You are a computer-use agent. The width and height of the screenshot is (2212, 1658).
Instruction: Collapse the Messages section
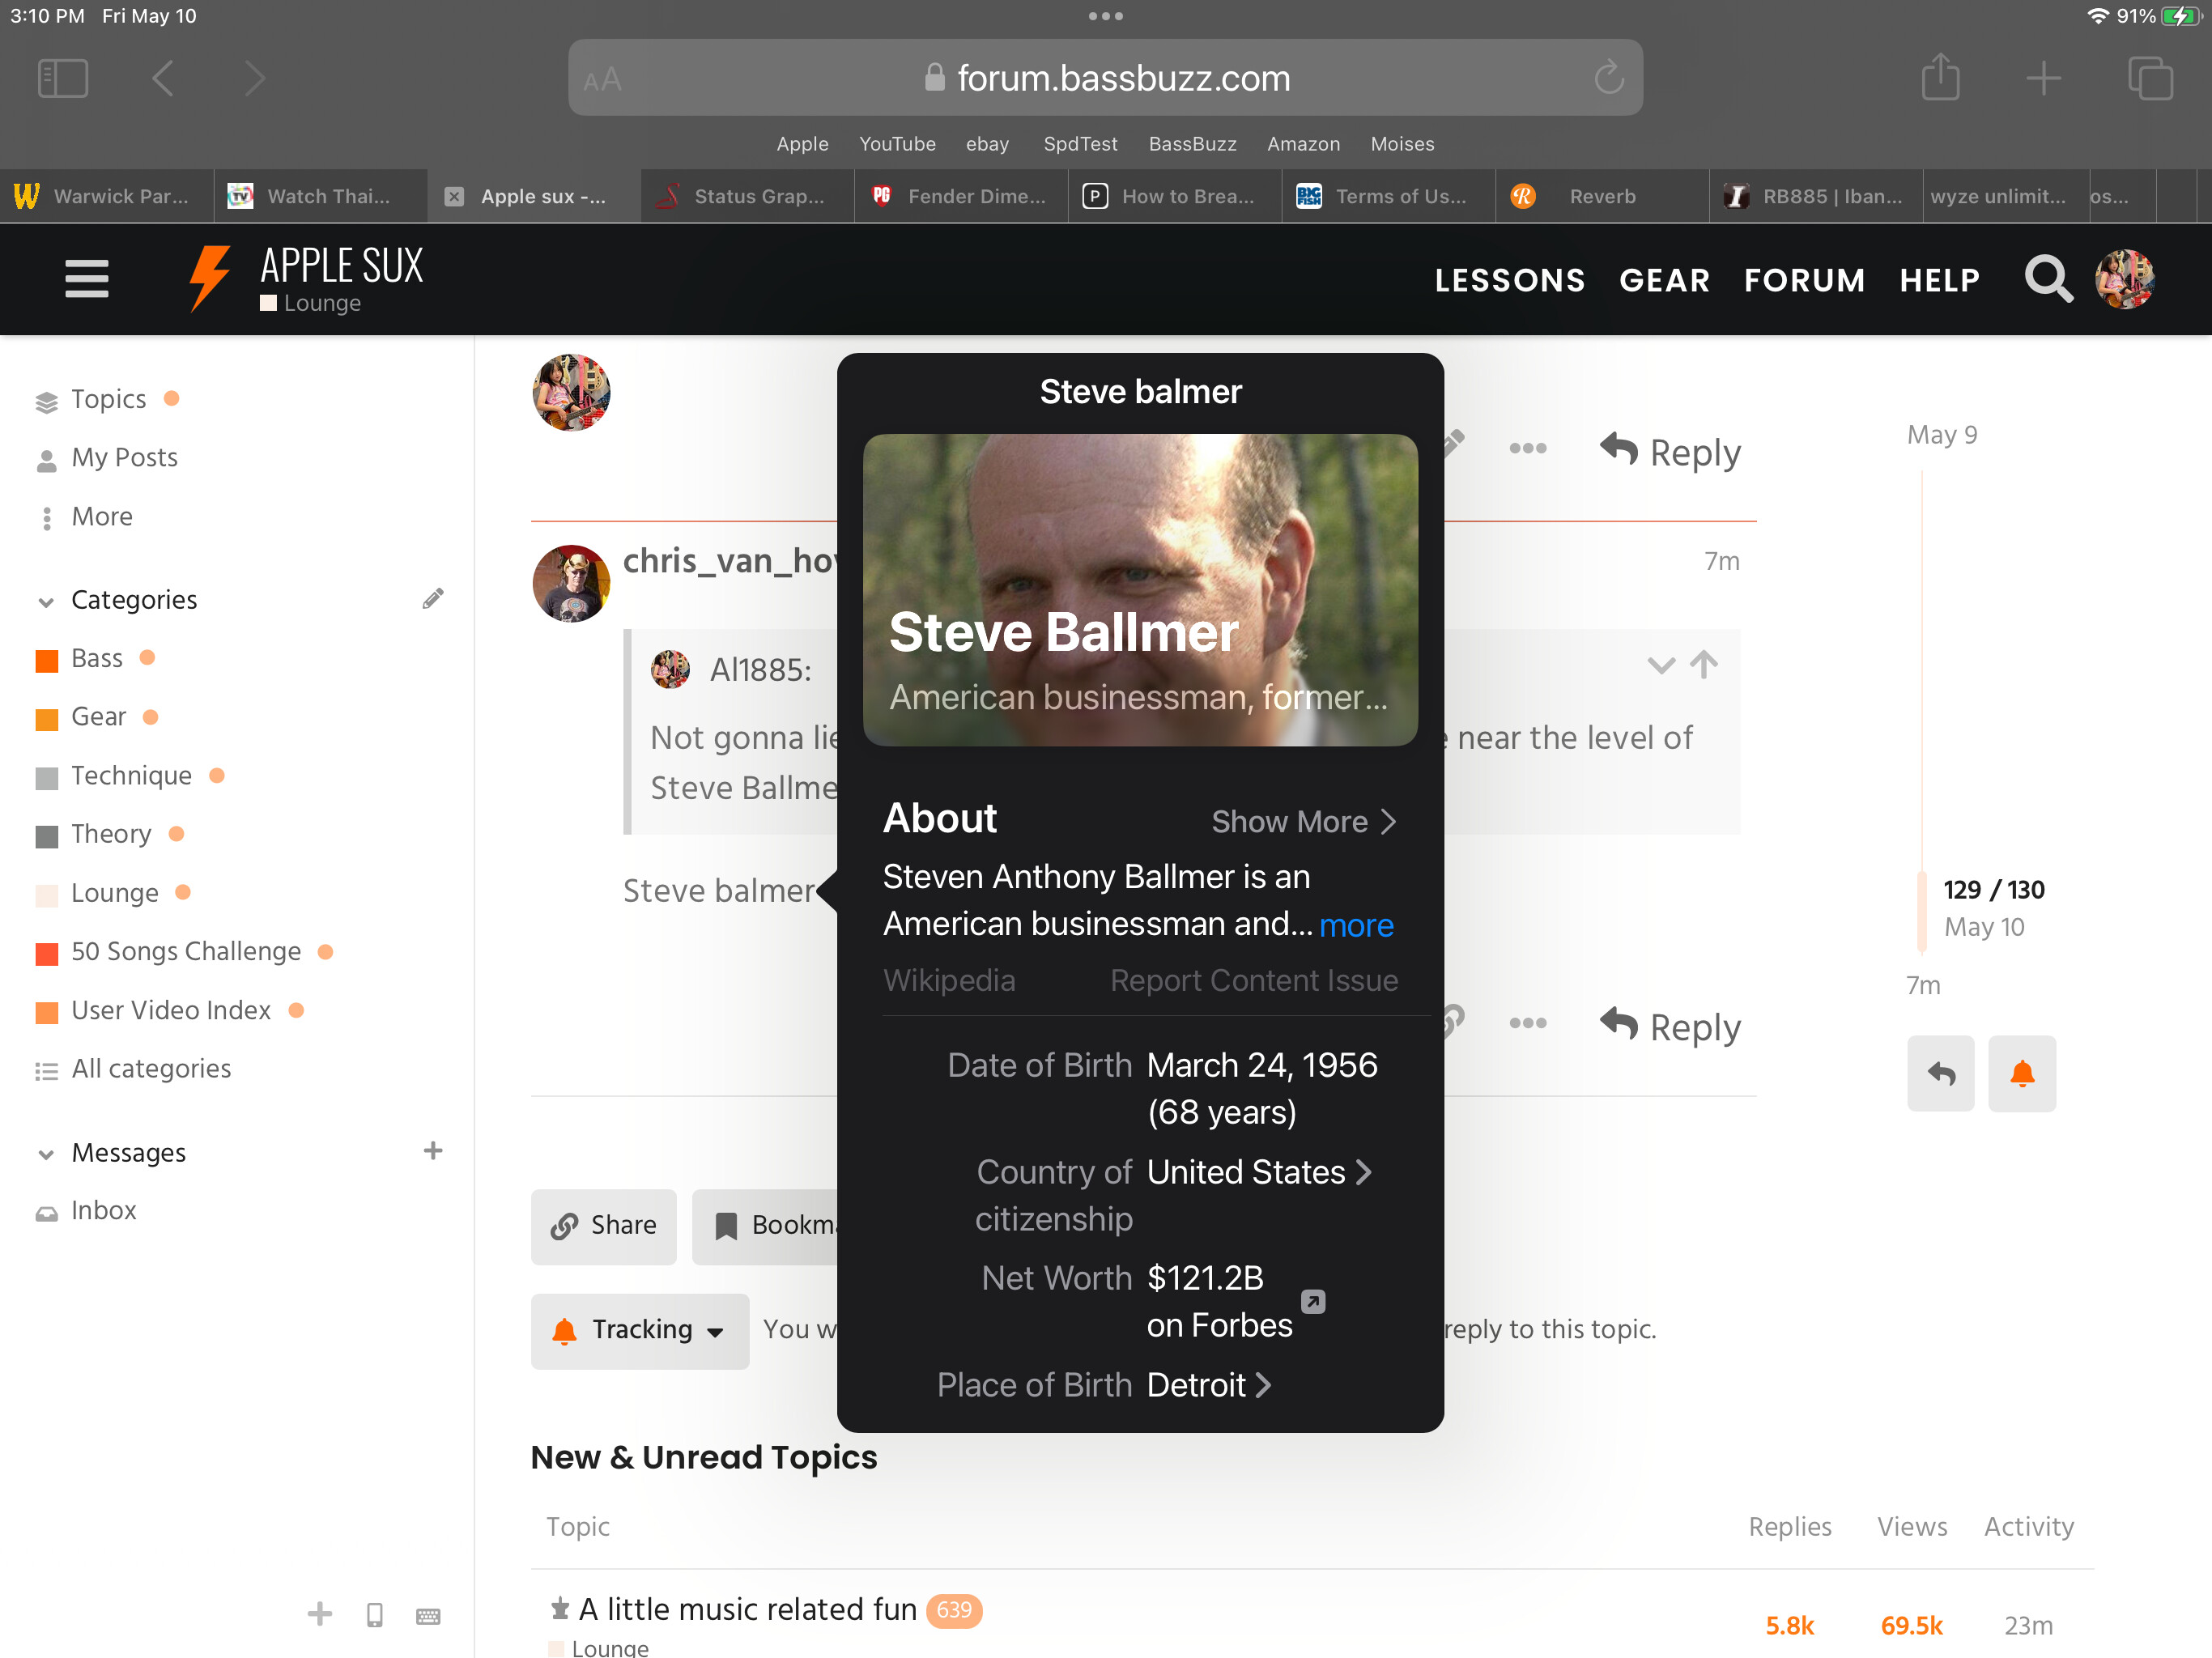[x=46, y=1154]
